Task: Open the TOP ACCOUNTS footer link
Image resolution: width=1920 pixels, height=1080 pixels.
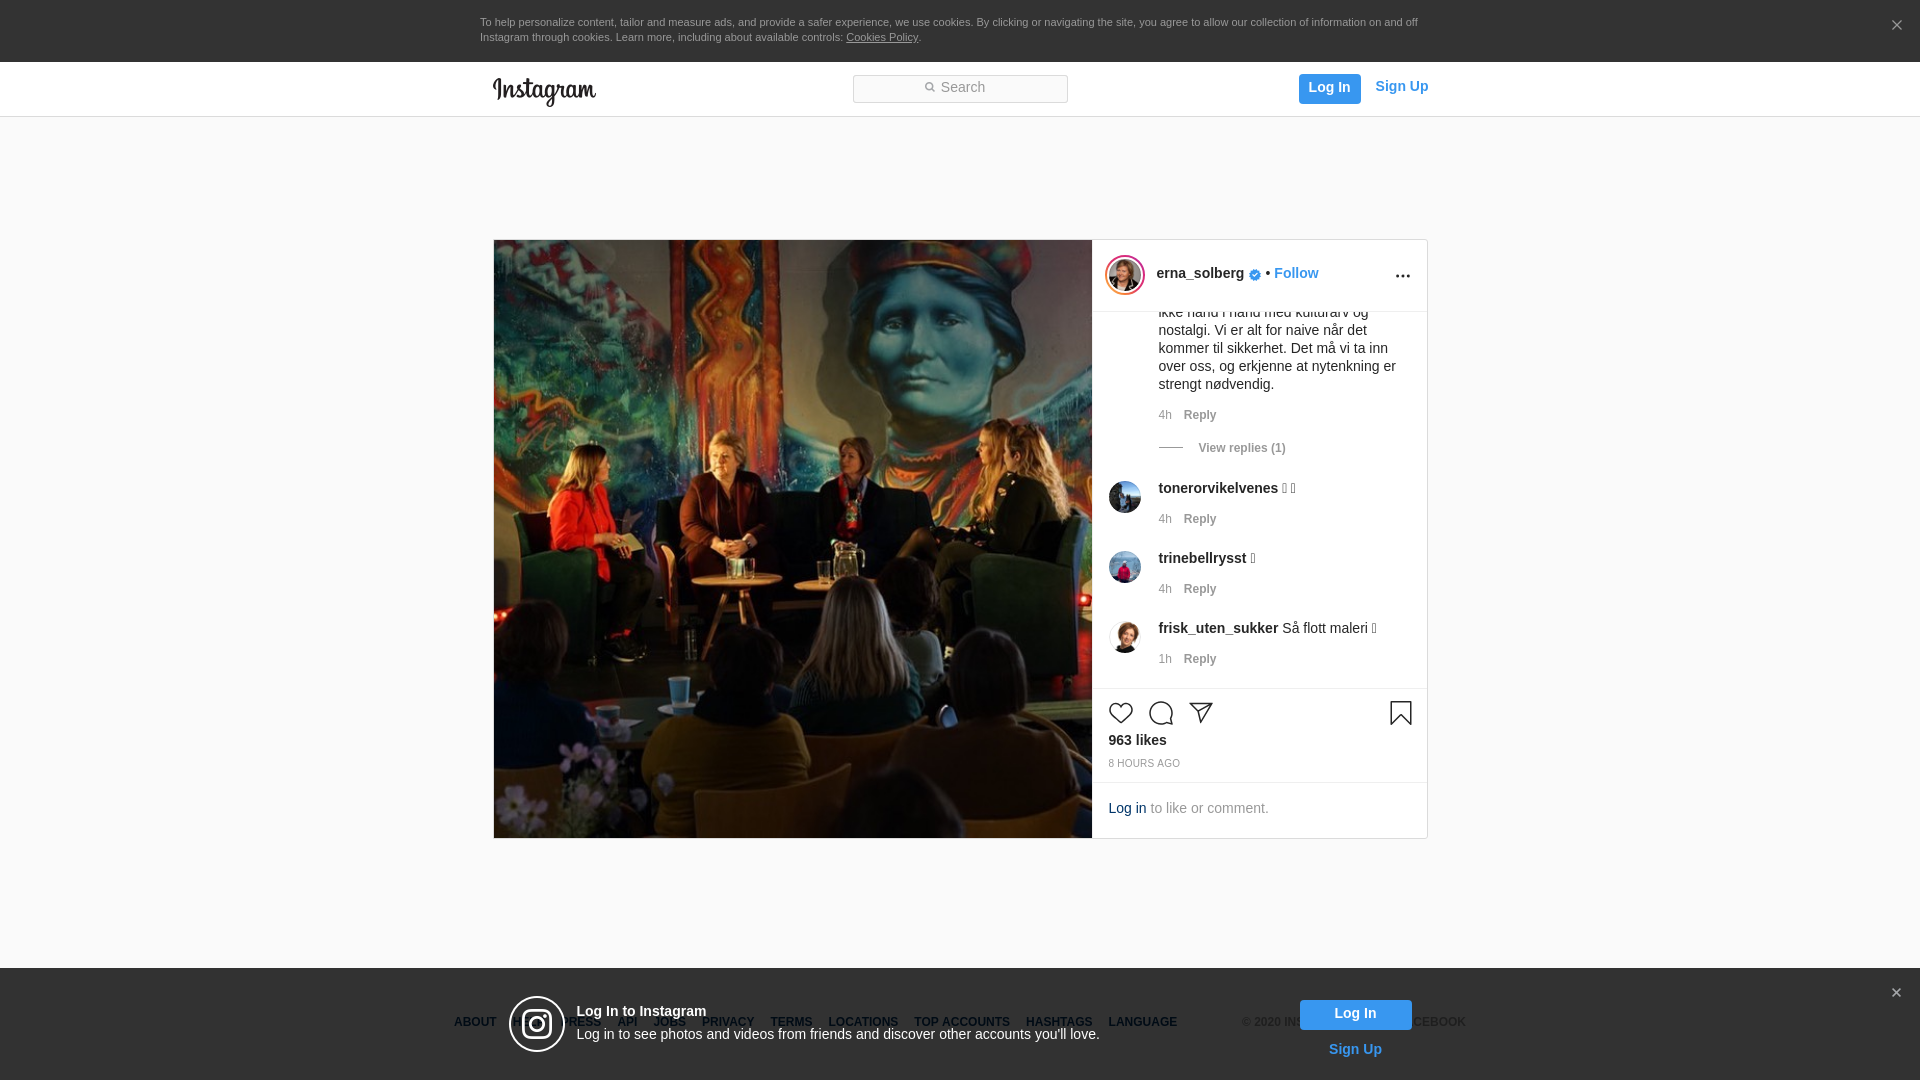Action: pyautogui.click(x=961, y=1022)
